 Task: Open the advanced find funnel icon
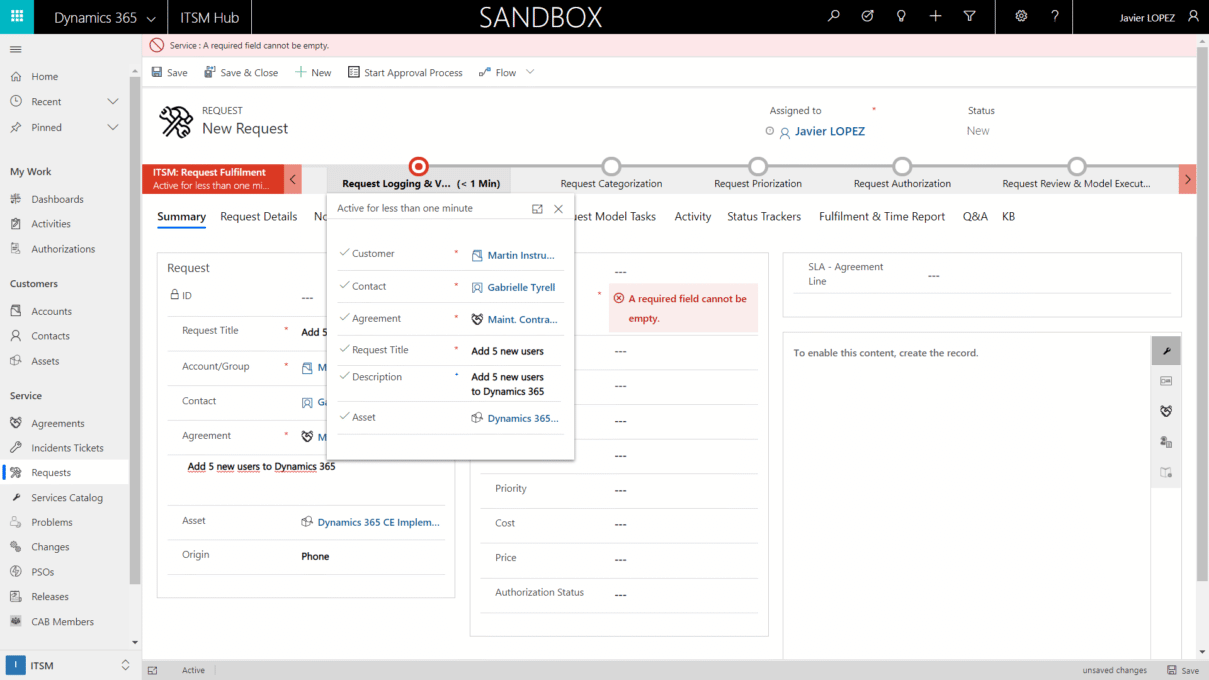(969, 17)
